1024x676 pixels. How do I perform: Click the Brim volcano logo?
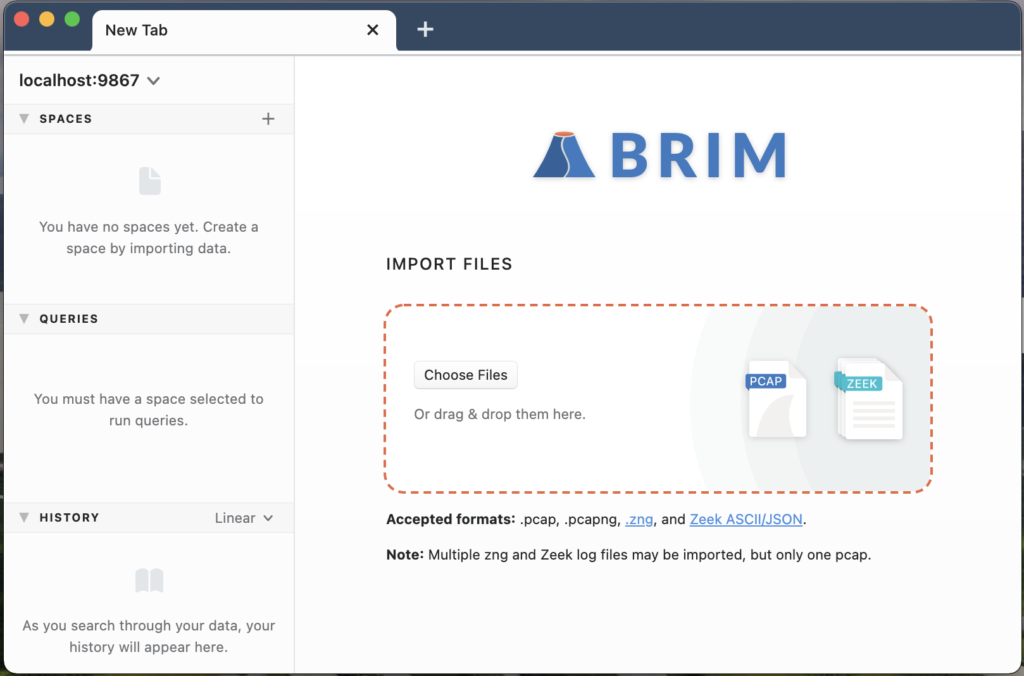pyautogui.click(x=565, y=155)
